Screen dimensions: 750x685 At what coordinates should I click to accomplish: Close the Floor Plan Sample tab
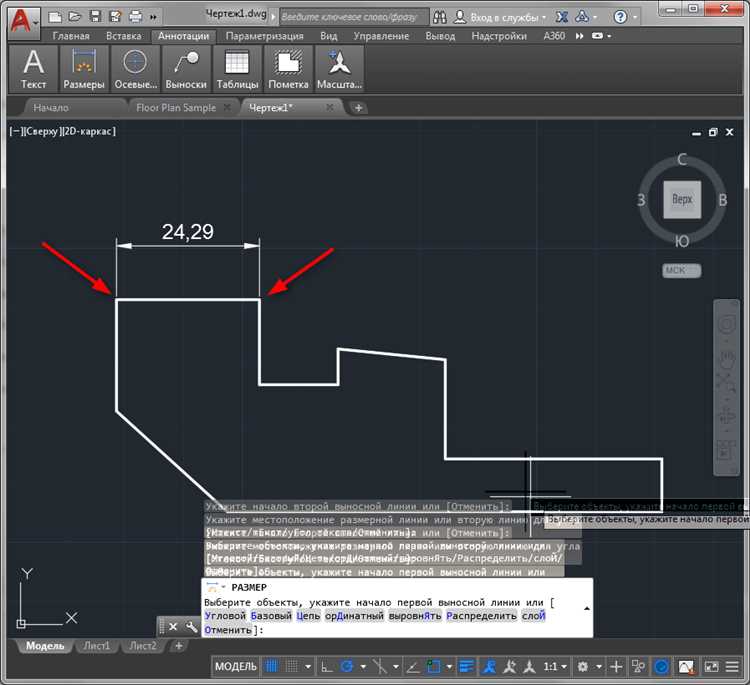point(228,107)
